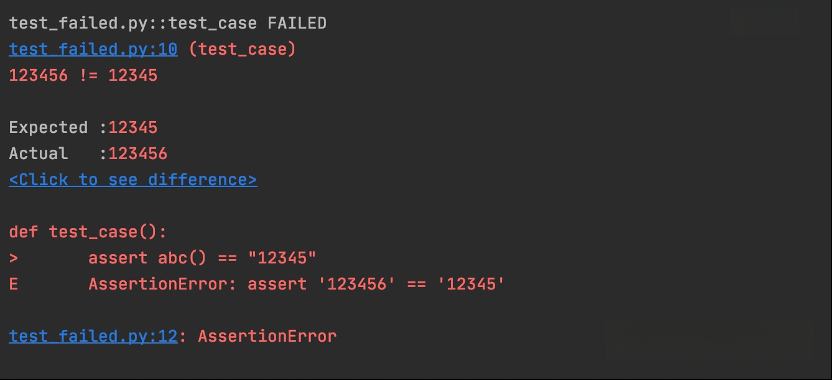Click AssertionError text after test_failed.py:12
Image resolution: width=832 pixels, height=380 pixels.
point(267,336)
